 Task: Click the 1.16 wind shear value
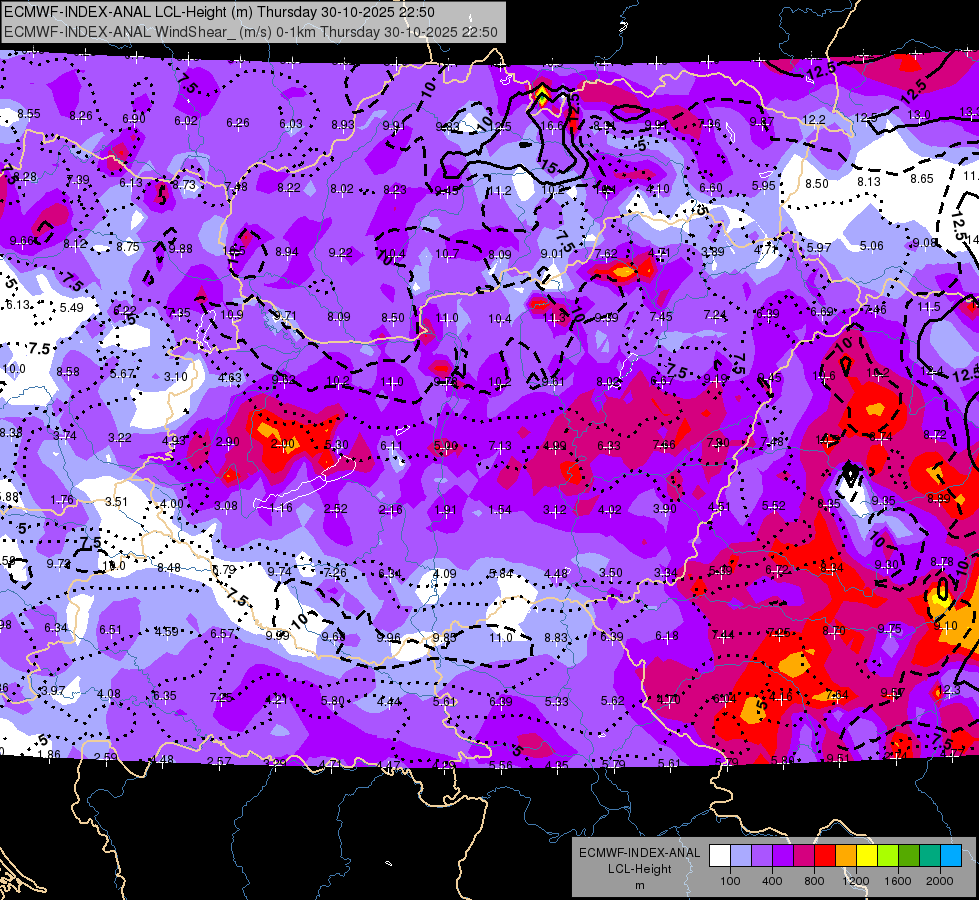point(281,508)
